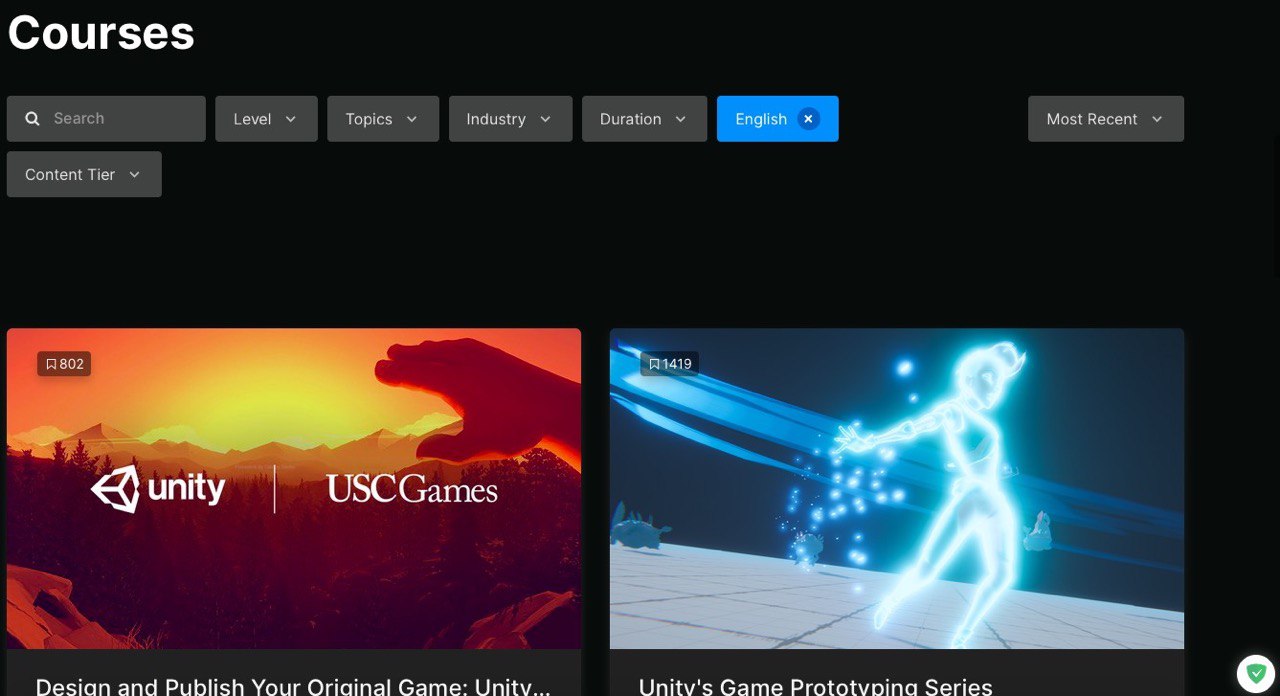
Task: Expand the Industry filter dropdown
Action: point(510,118)
